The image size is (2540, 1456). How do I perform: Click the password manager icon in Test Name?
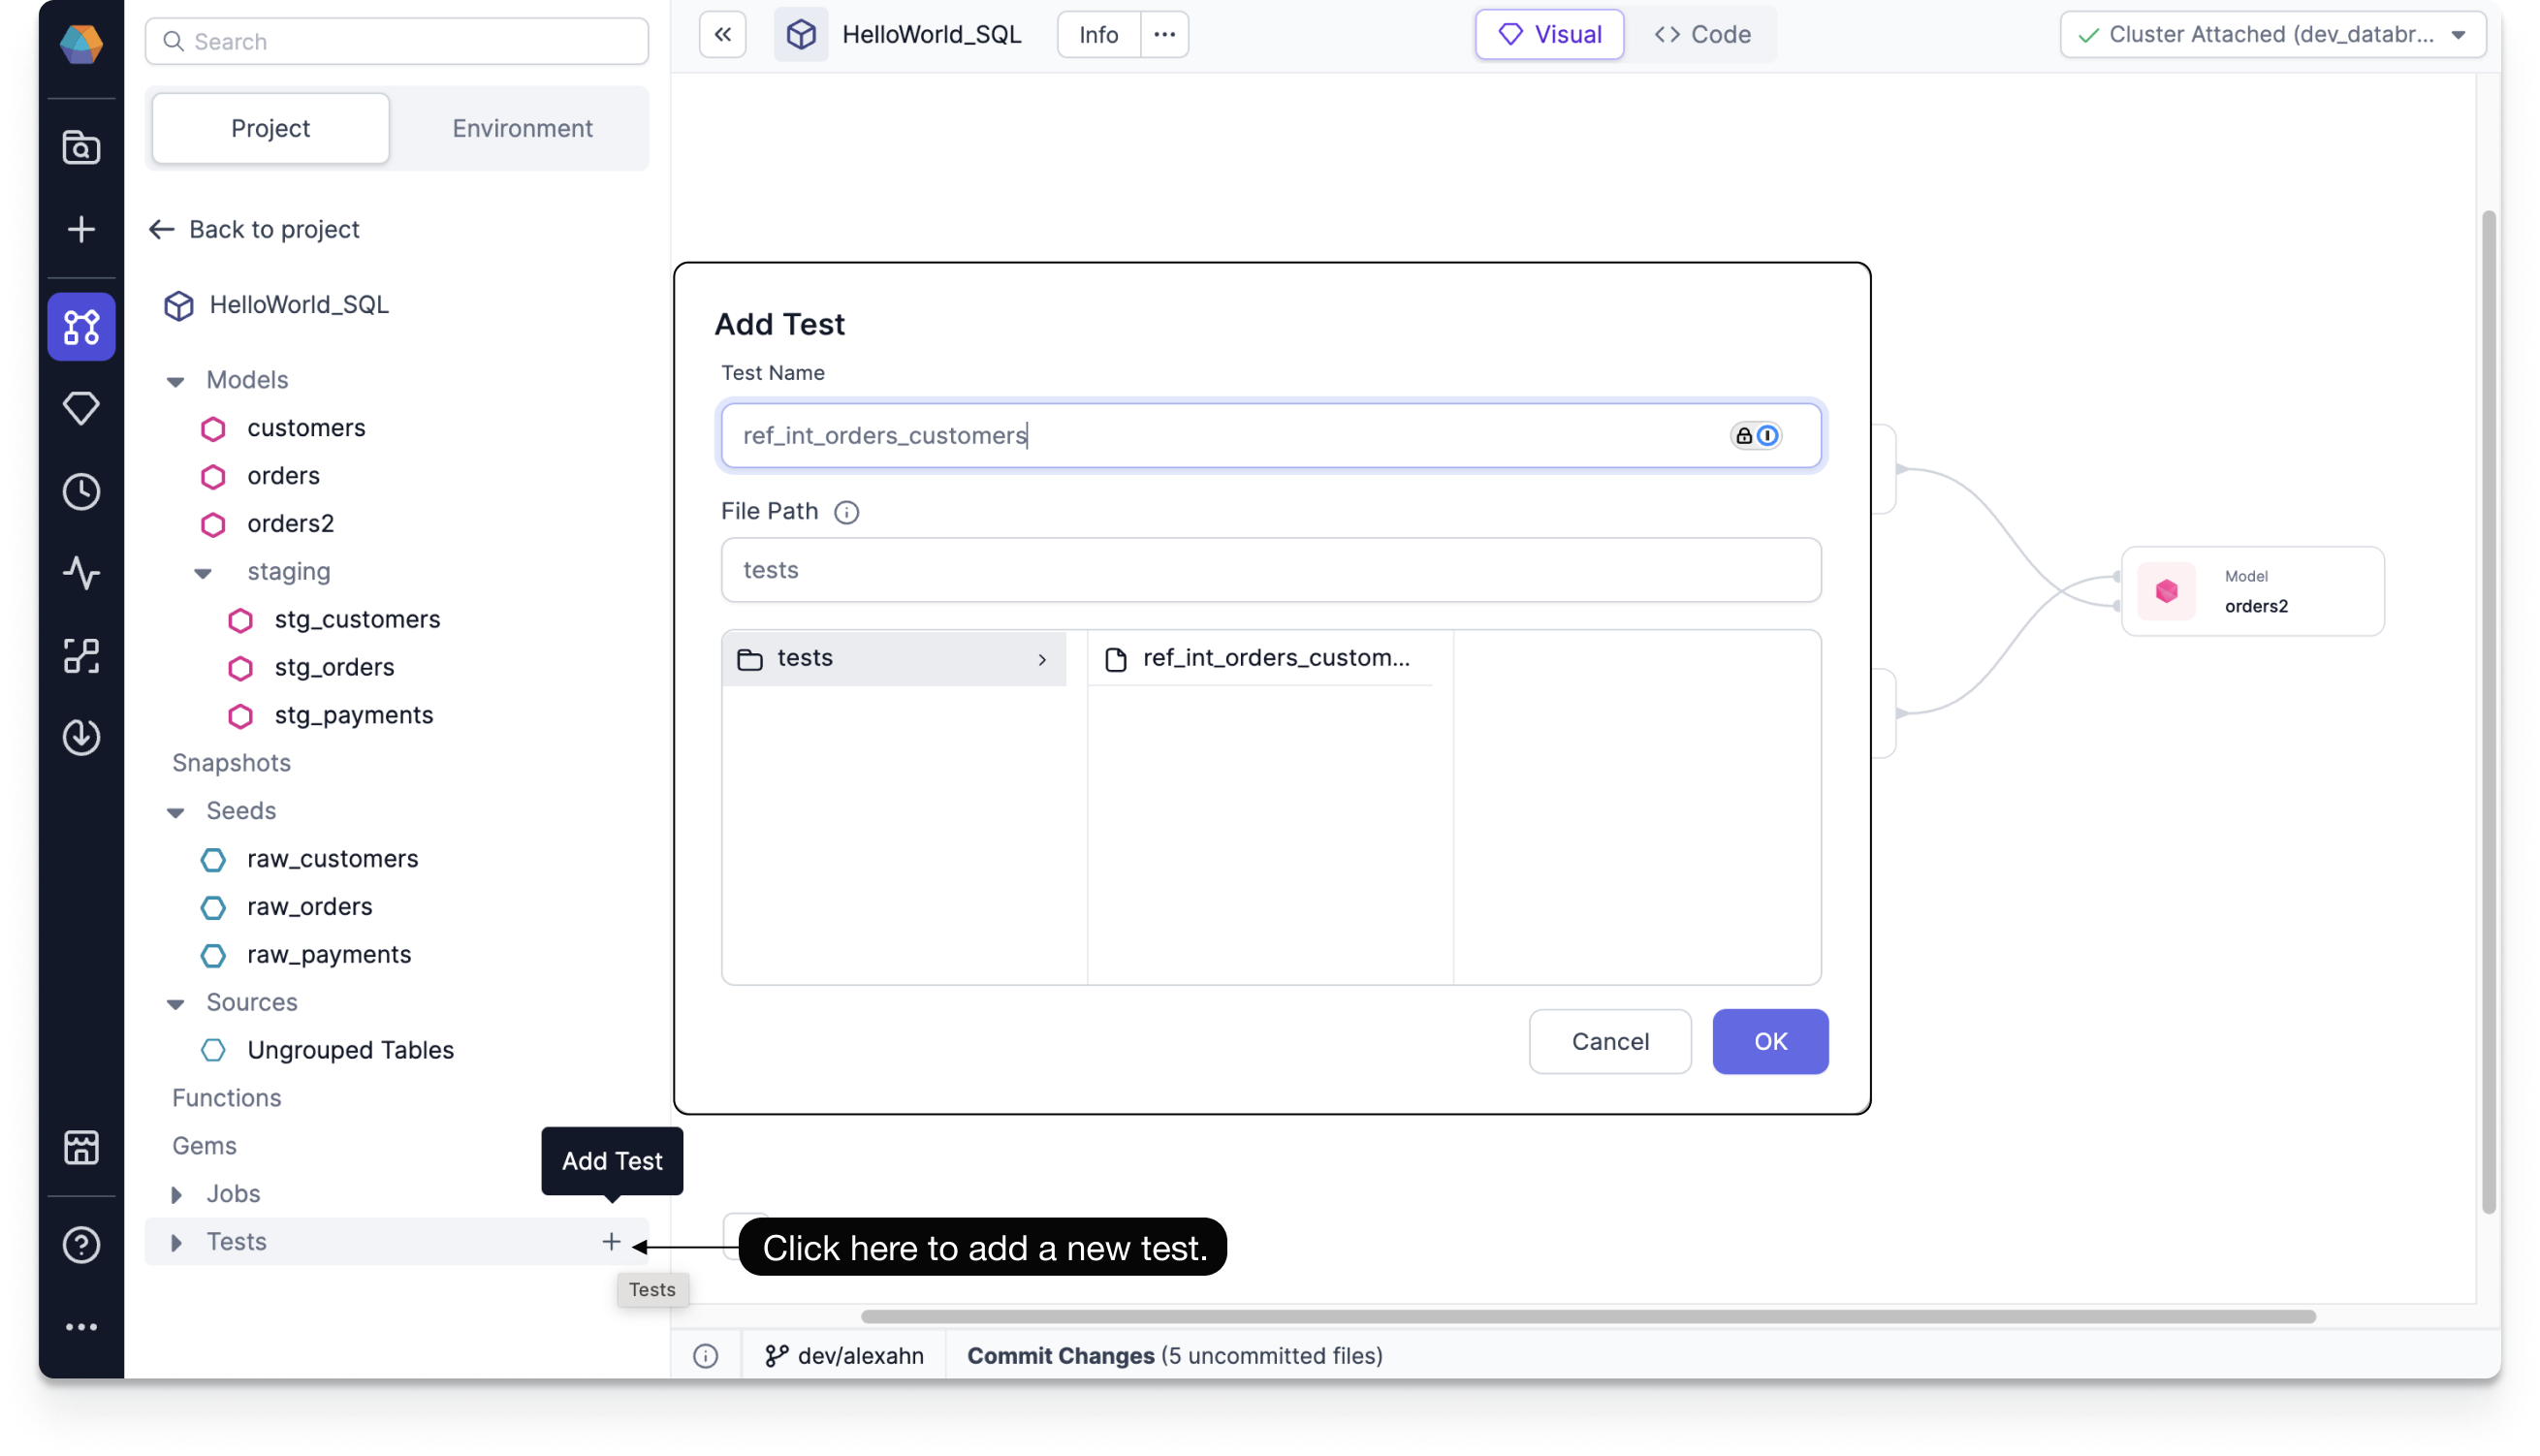(x=1755, y=436)
